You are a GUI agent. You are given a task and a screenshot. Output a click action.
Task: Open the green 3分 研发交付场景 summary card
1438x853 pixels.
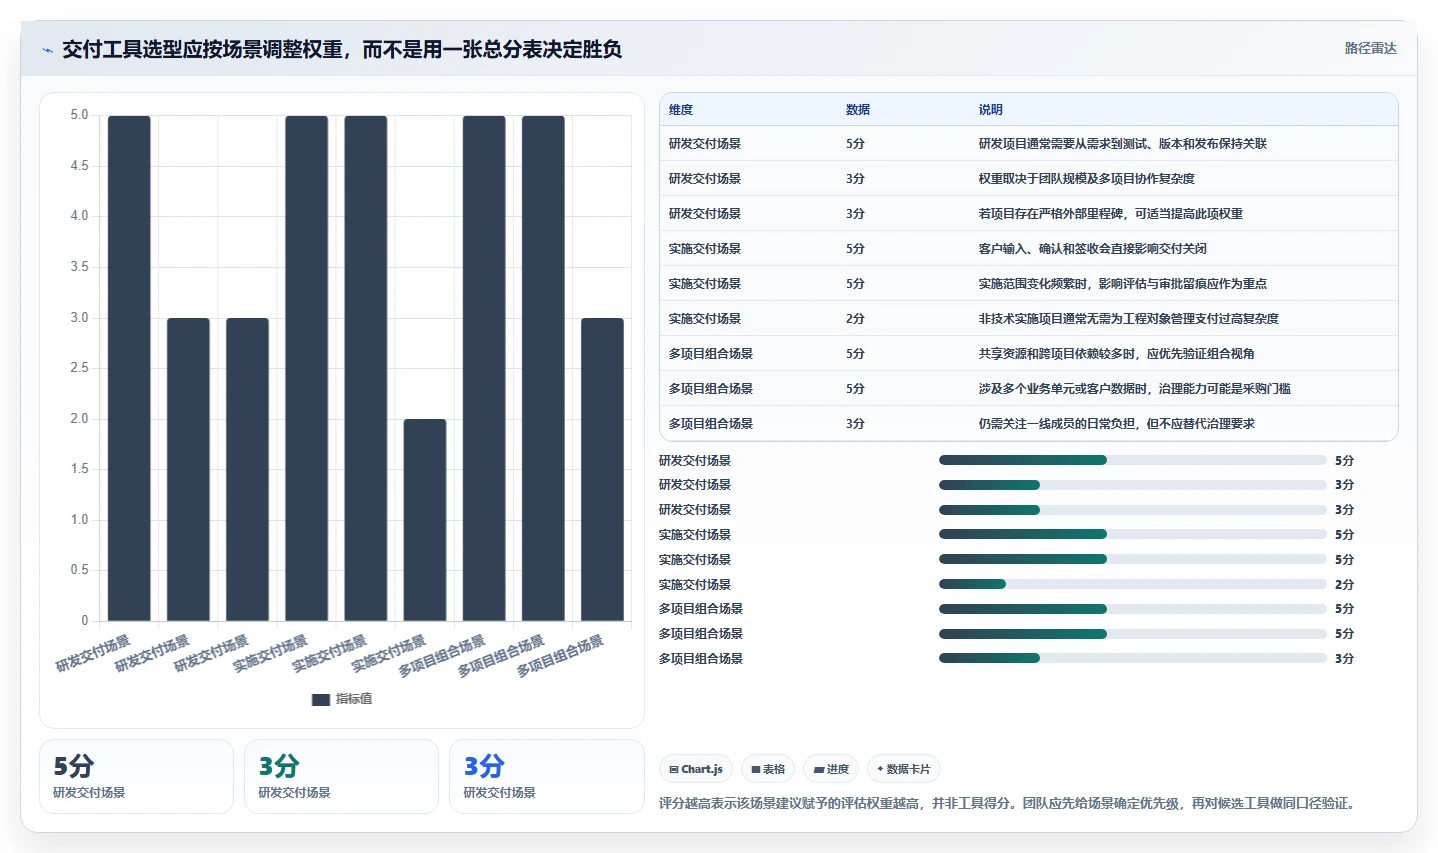point(341,776)
